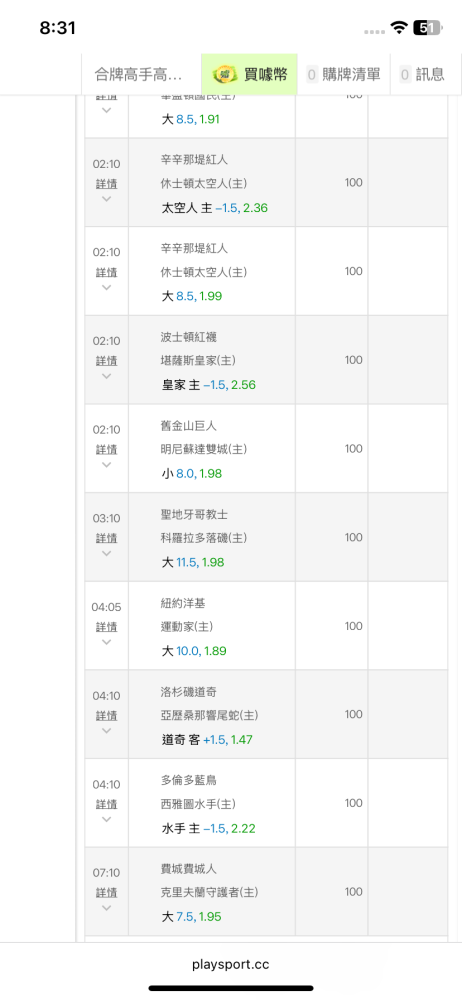Expand chevron for 多倫多藍鳥 game
The image size is (462, 1000).
point(107,819)
